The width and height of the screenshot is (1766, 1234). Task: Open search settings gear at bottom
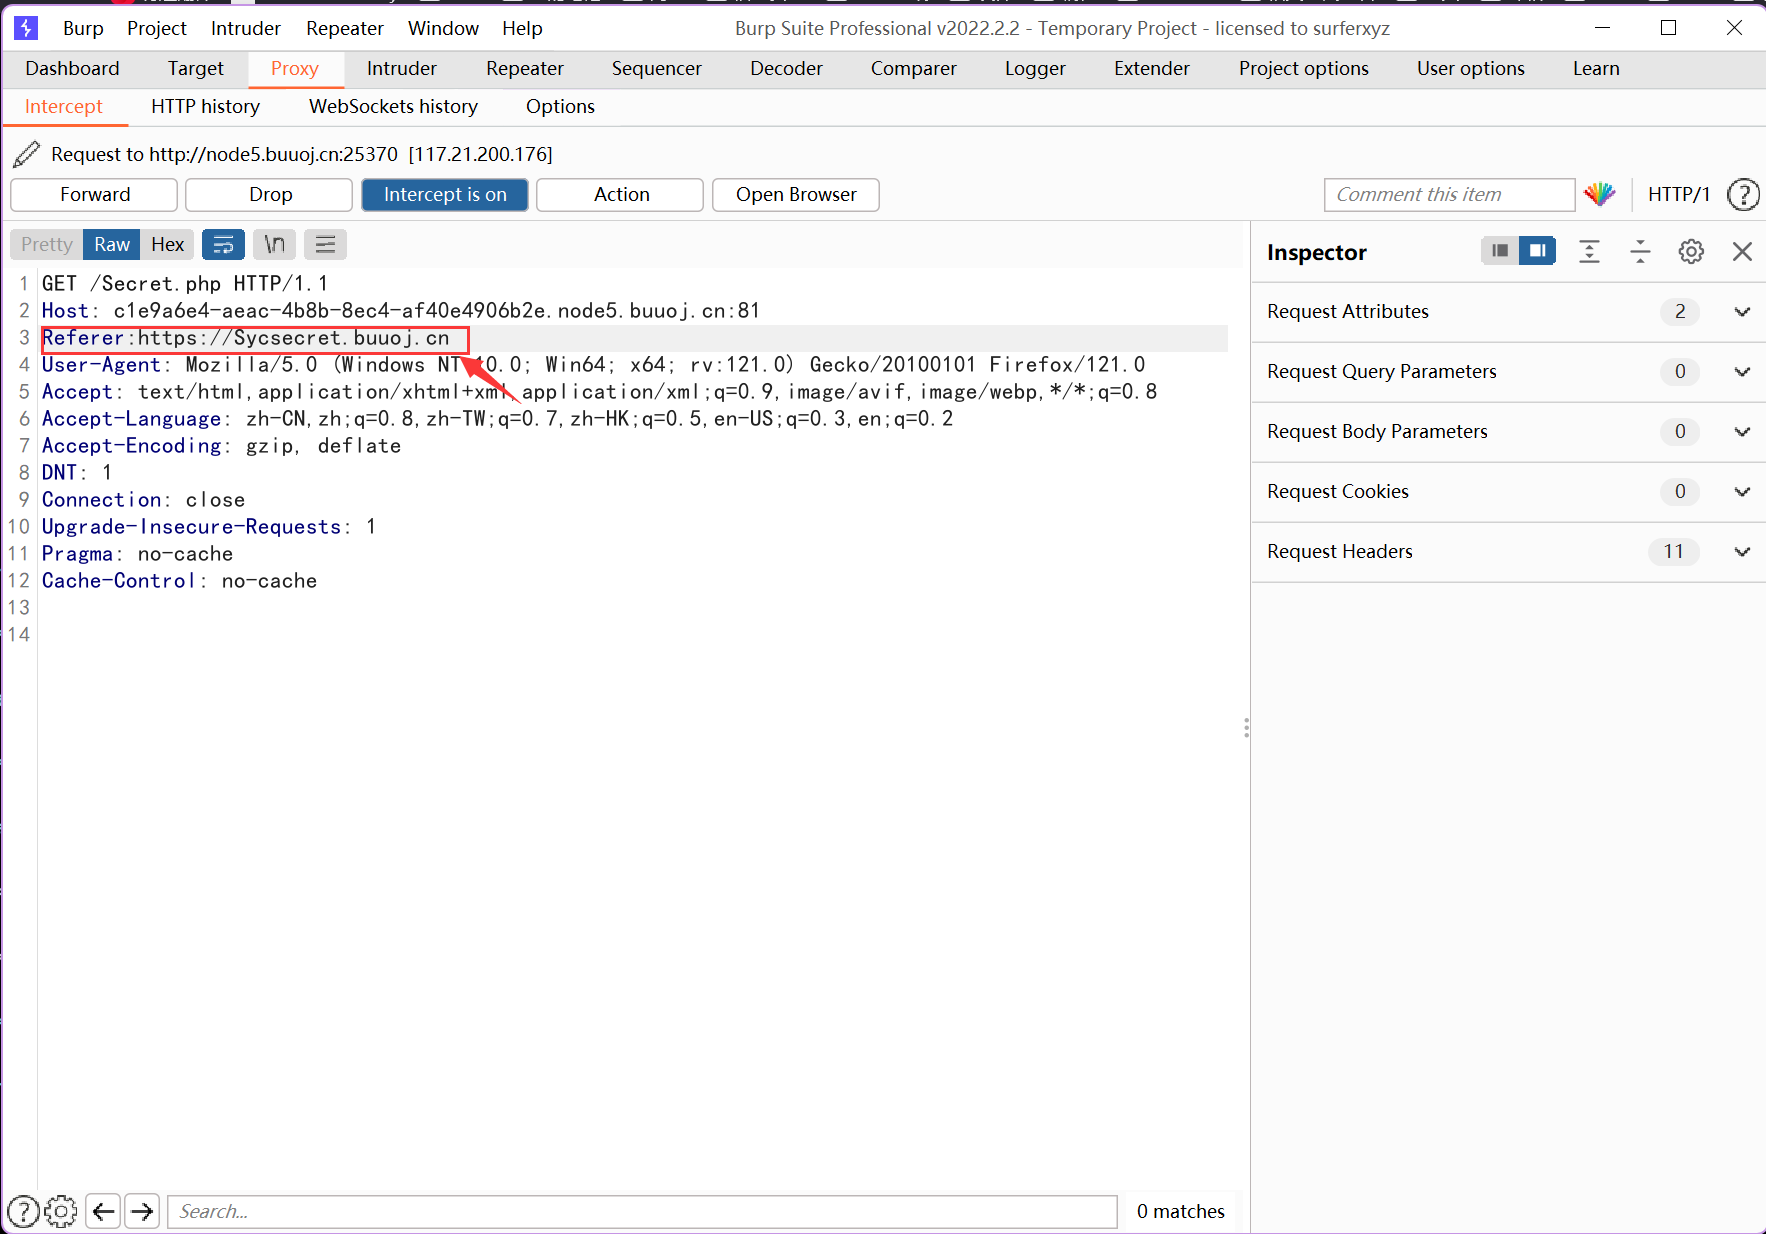coord(61,1211)
